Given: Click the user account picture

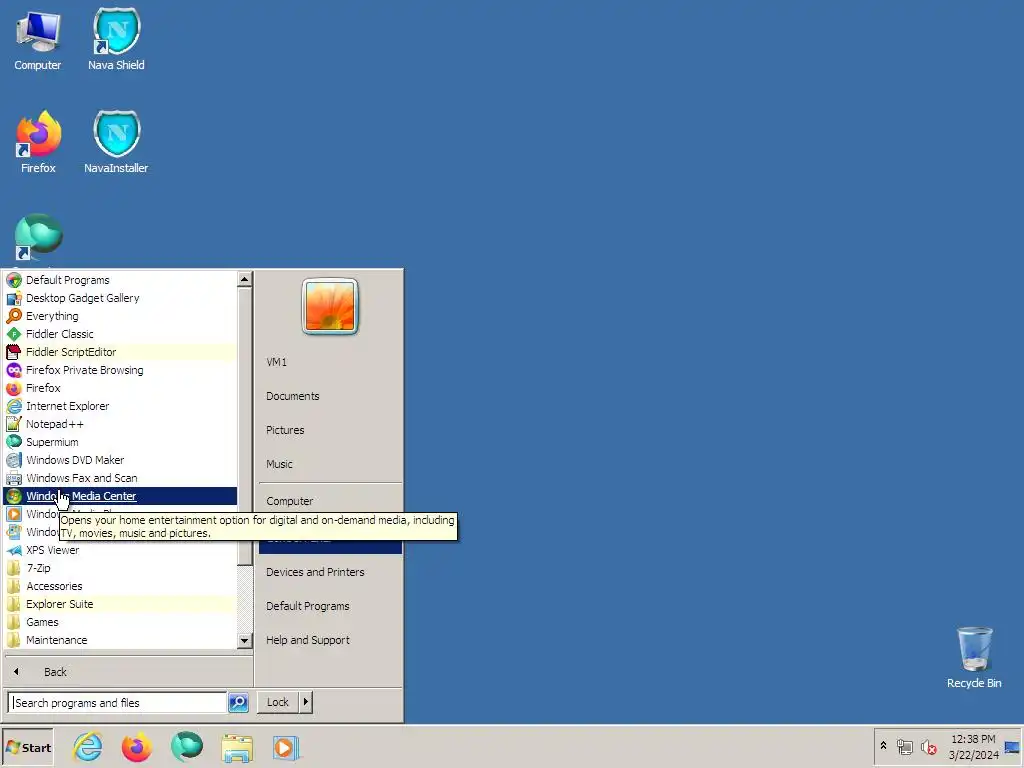Looking at the screenshot, I should coord(330,306).
